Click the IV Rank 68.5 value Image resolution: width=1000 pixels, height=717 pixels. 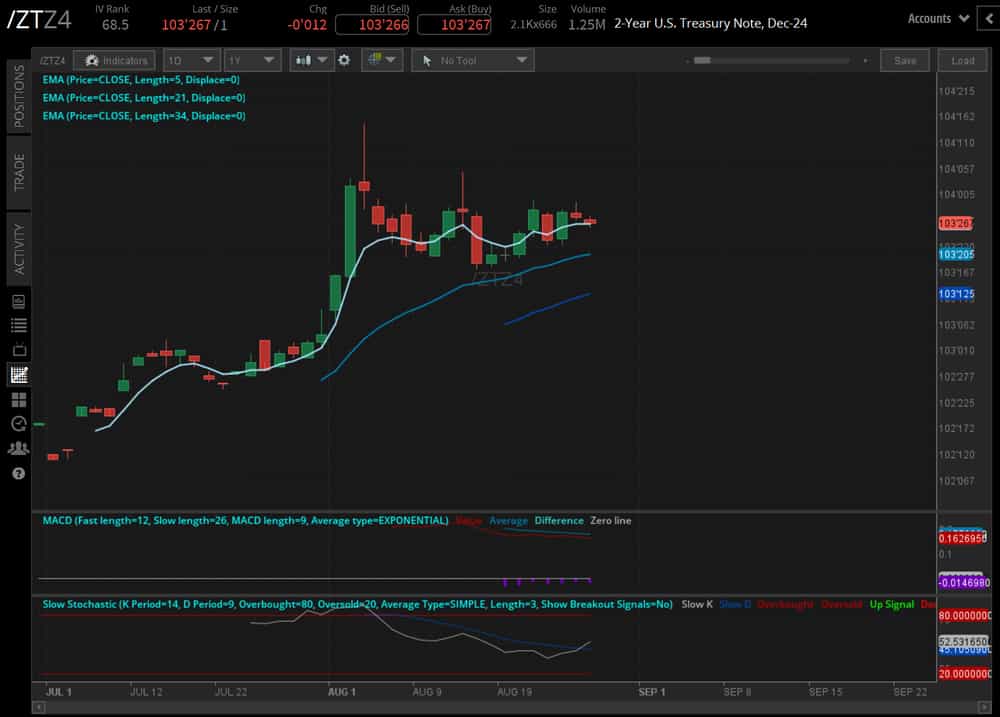(115, 25)
